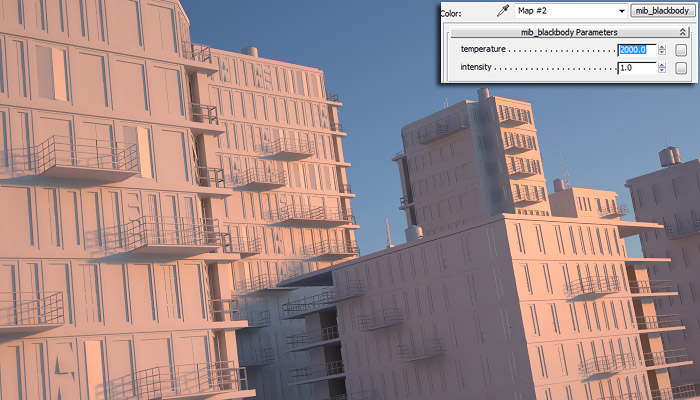Click the arrow beside Map #2
Screen dimensions: 700x400
click(621, 11)
